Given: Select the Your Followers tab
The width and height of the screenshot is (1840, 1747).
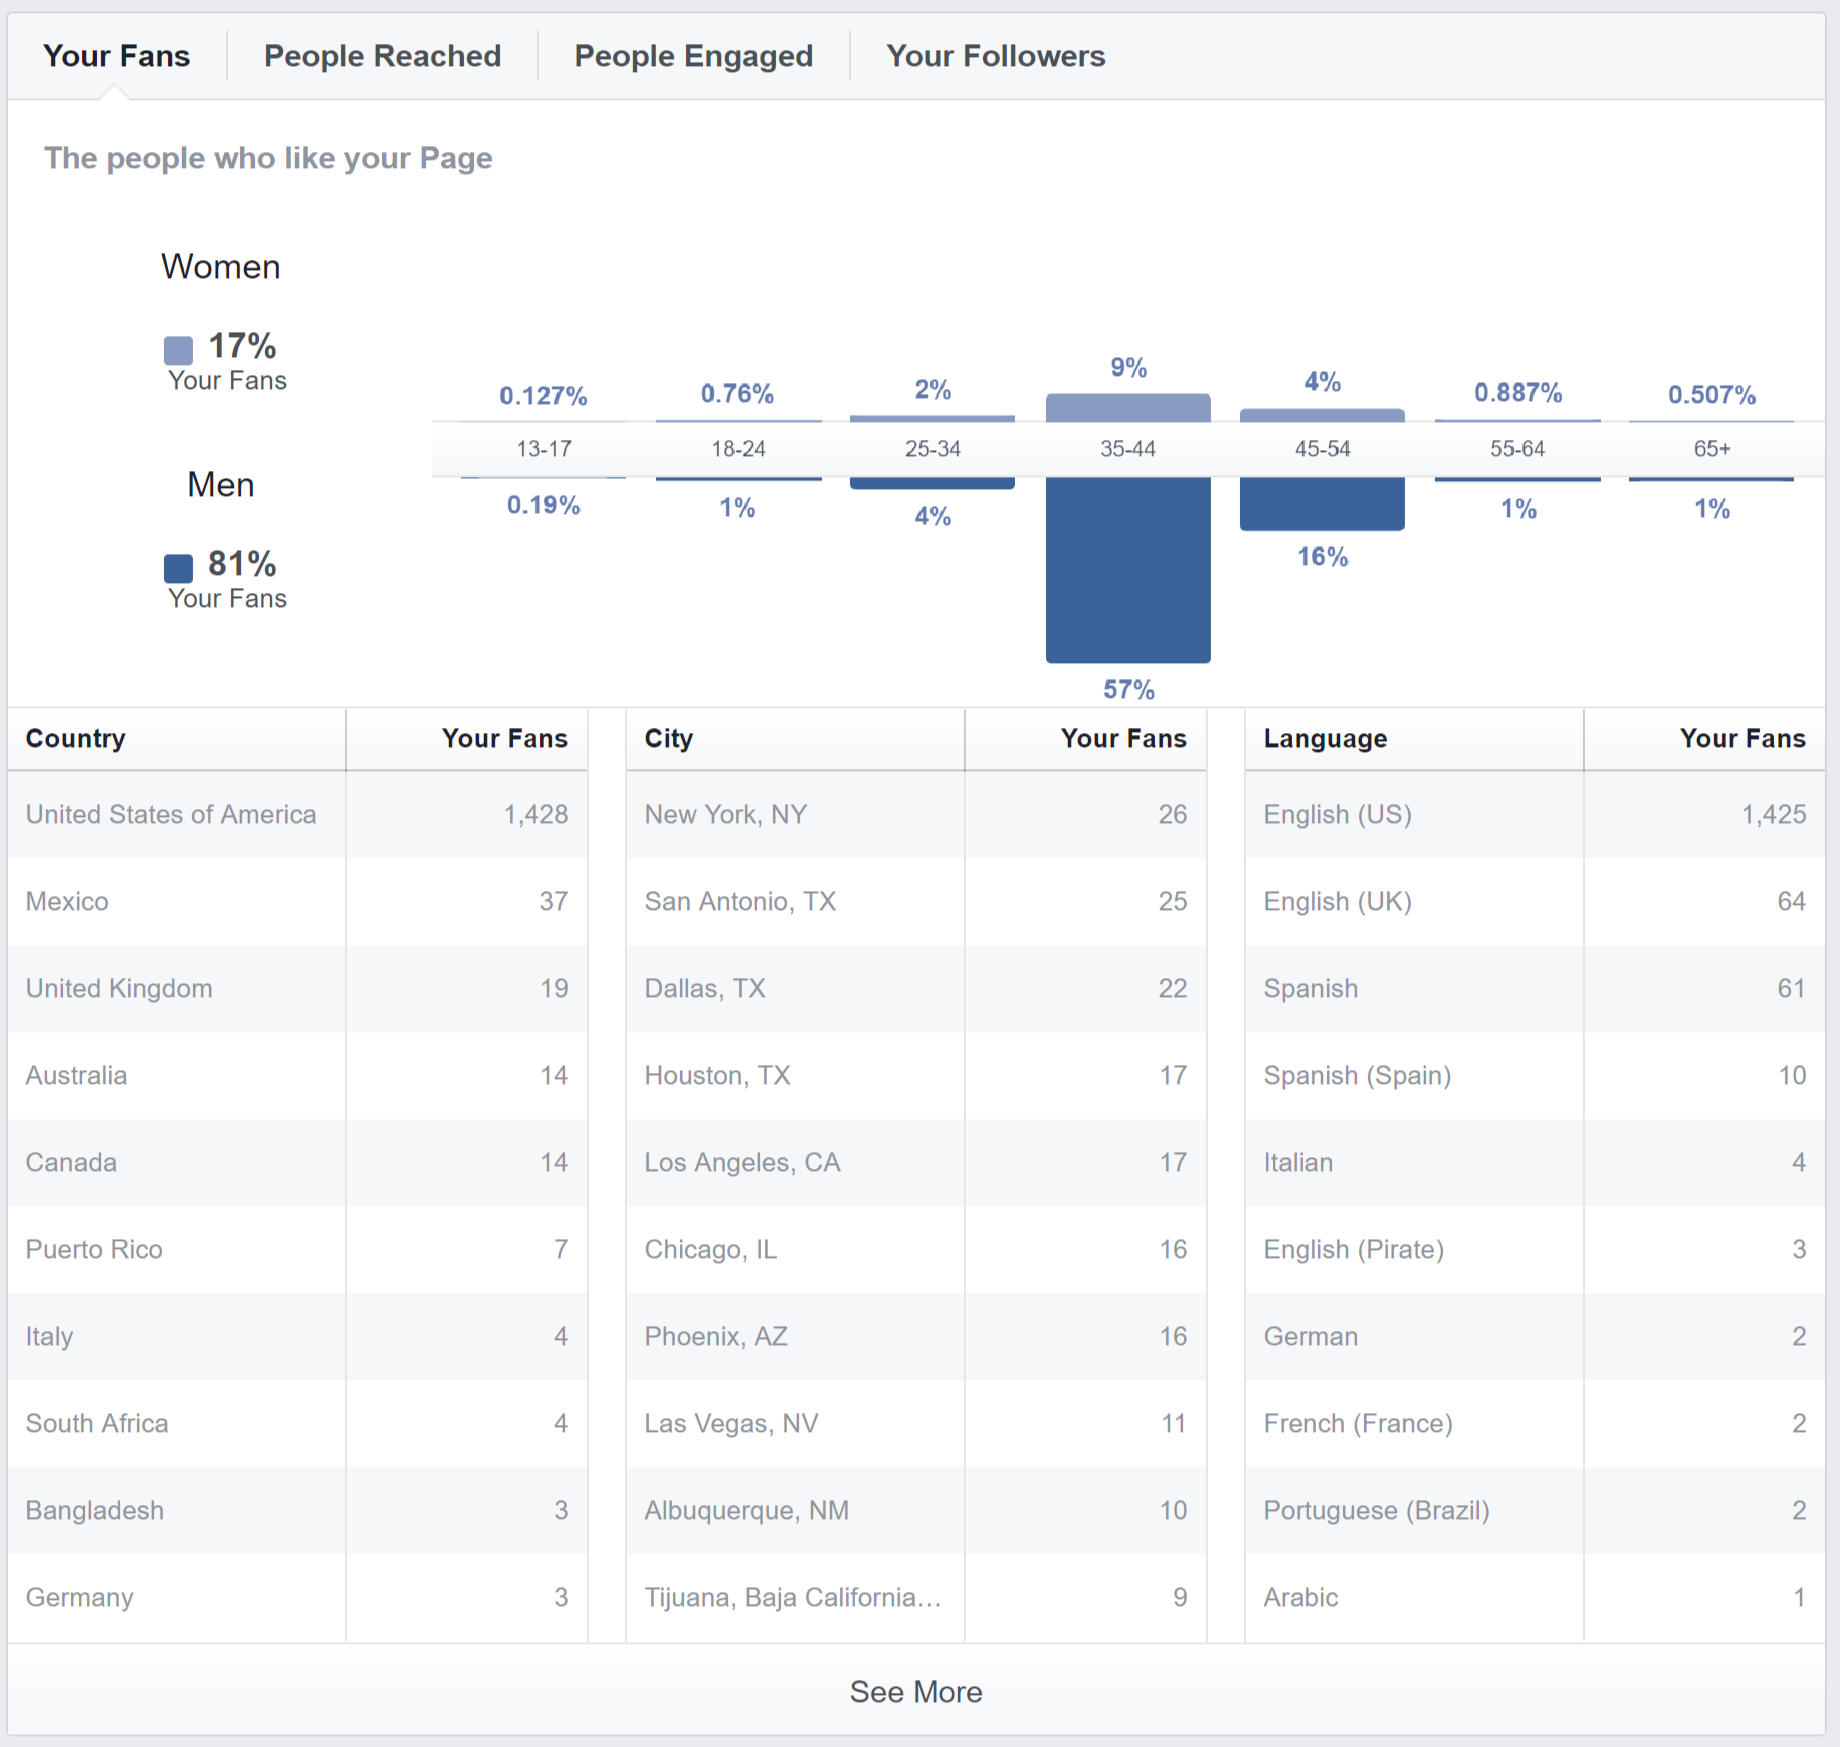Looking at the screenshot, I should [995, 56].
